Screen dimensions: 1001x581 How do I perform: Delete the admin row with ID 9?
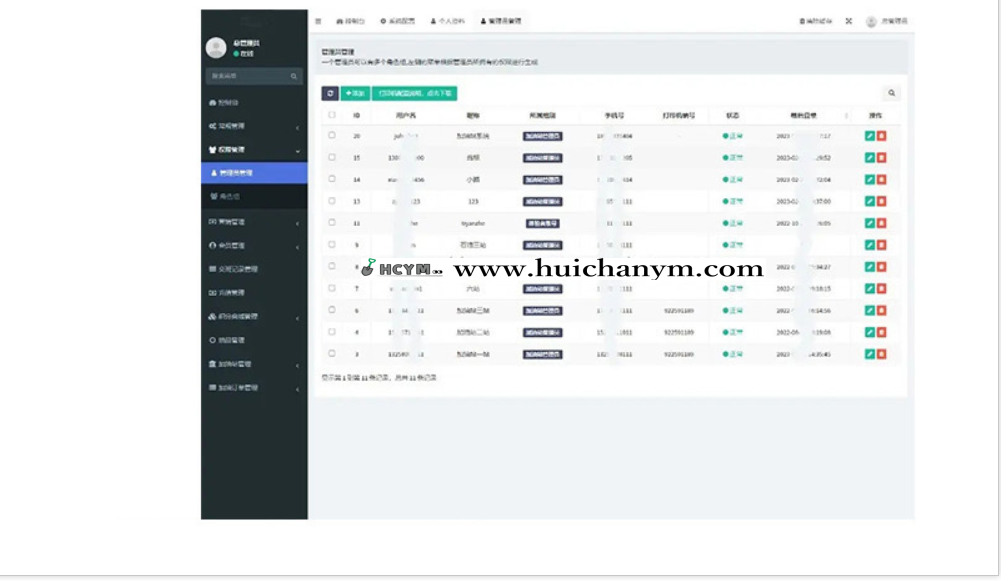point(882,245)
